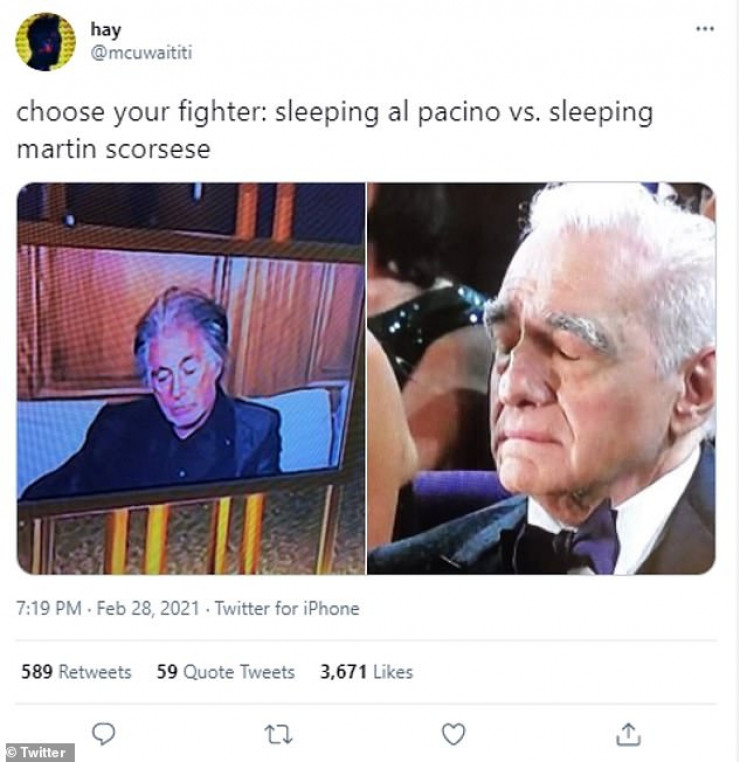Click the Feb 28, 2021 date
The image size is (740, 762).
(148, 608)
